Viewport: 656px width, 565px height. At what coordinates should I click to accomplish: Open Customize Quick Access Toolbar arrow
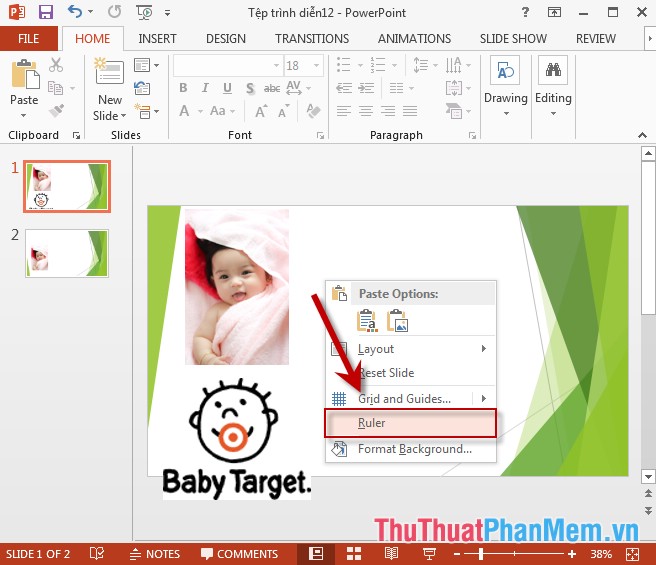167,13
